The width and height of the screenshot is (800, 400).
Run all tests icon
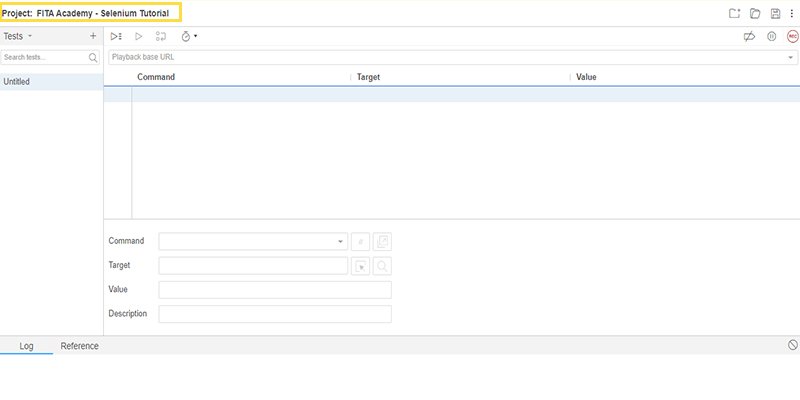tap(116, 36)
